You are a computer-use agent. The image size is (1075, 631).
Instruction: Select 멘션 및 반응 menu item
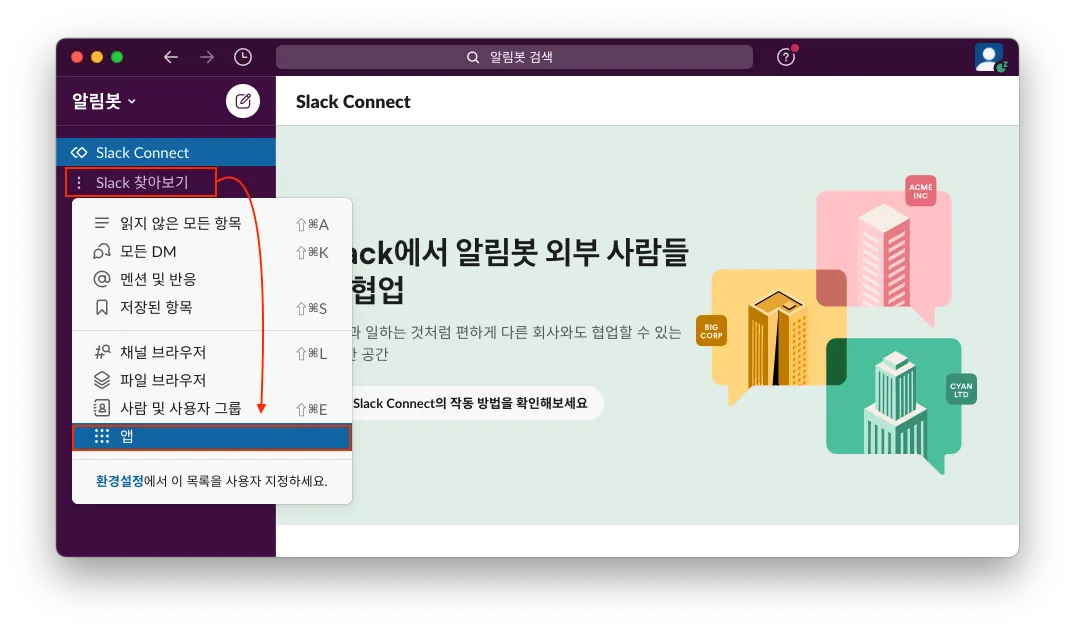pos(212,279)
